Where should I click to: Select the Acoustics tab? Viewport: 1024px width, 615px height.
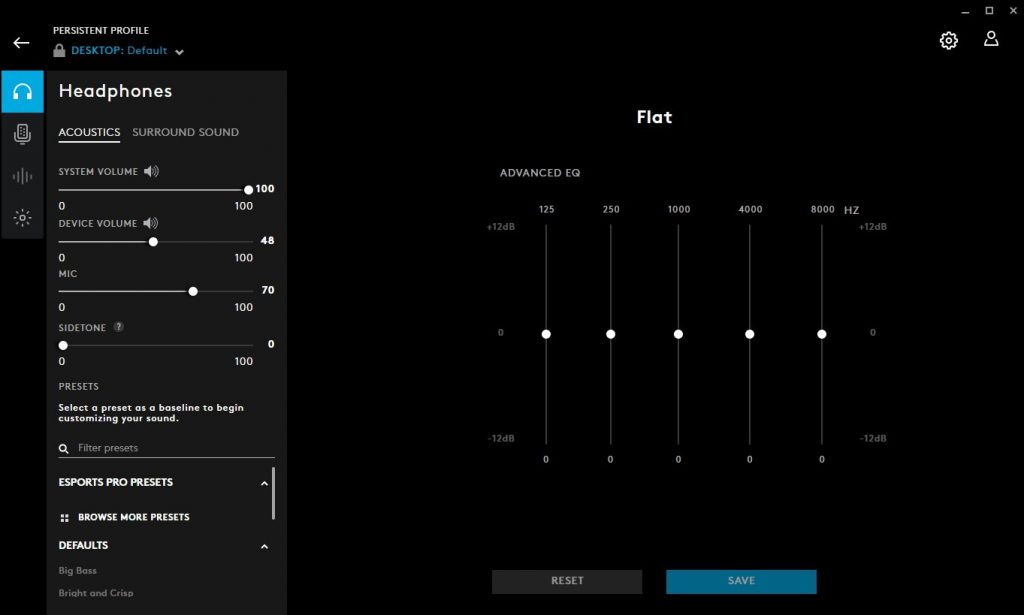(89, 132)
